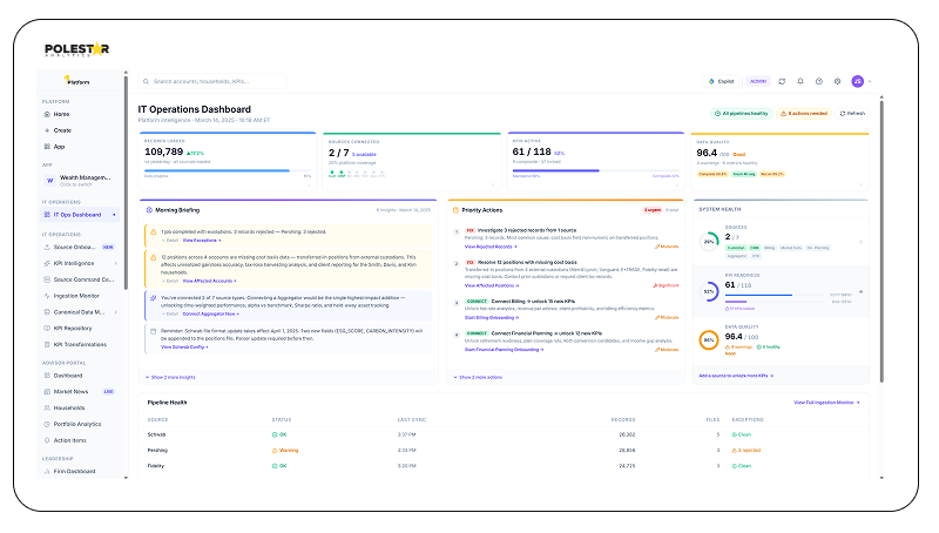Open Source Command Center in sidebar
This screenshot has width=939, height=533.
coord(78,279)
